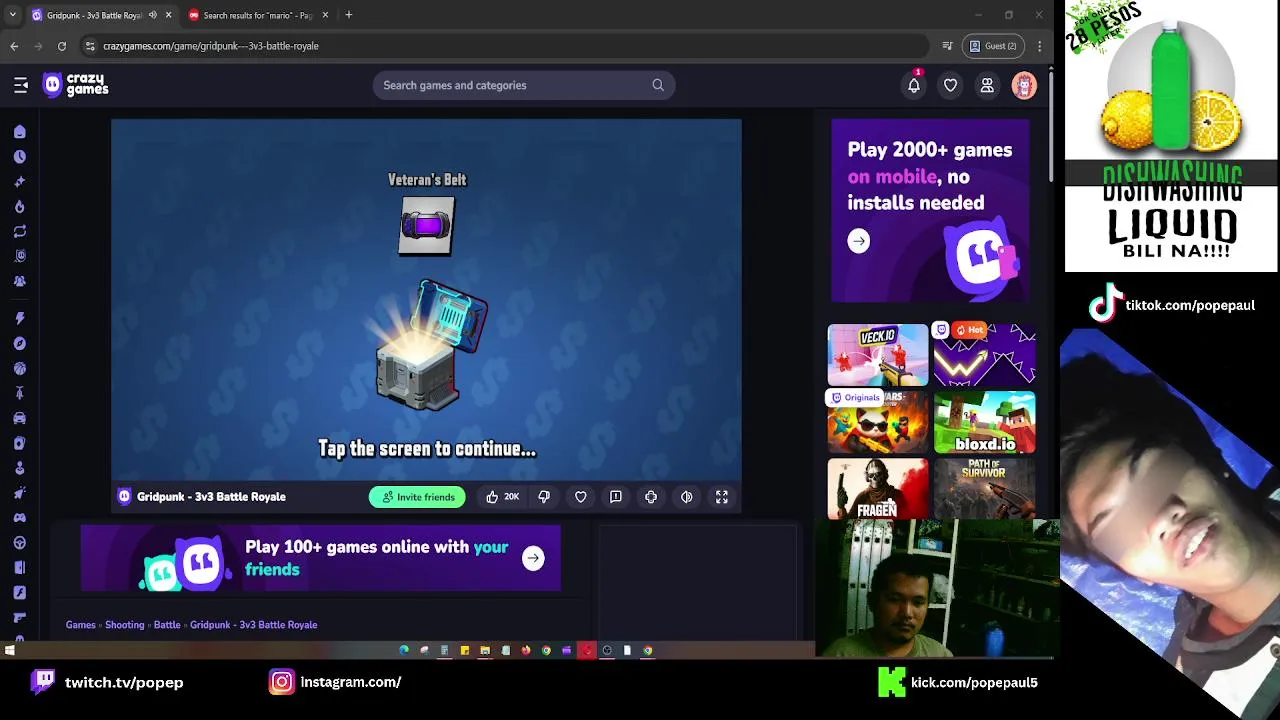Viewport: 1280px width, 720px height.
Task: Open the Card games category icon
Action: coord(19,443)
